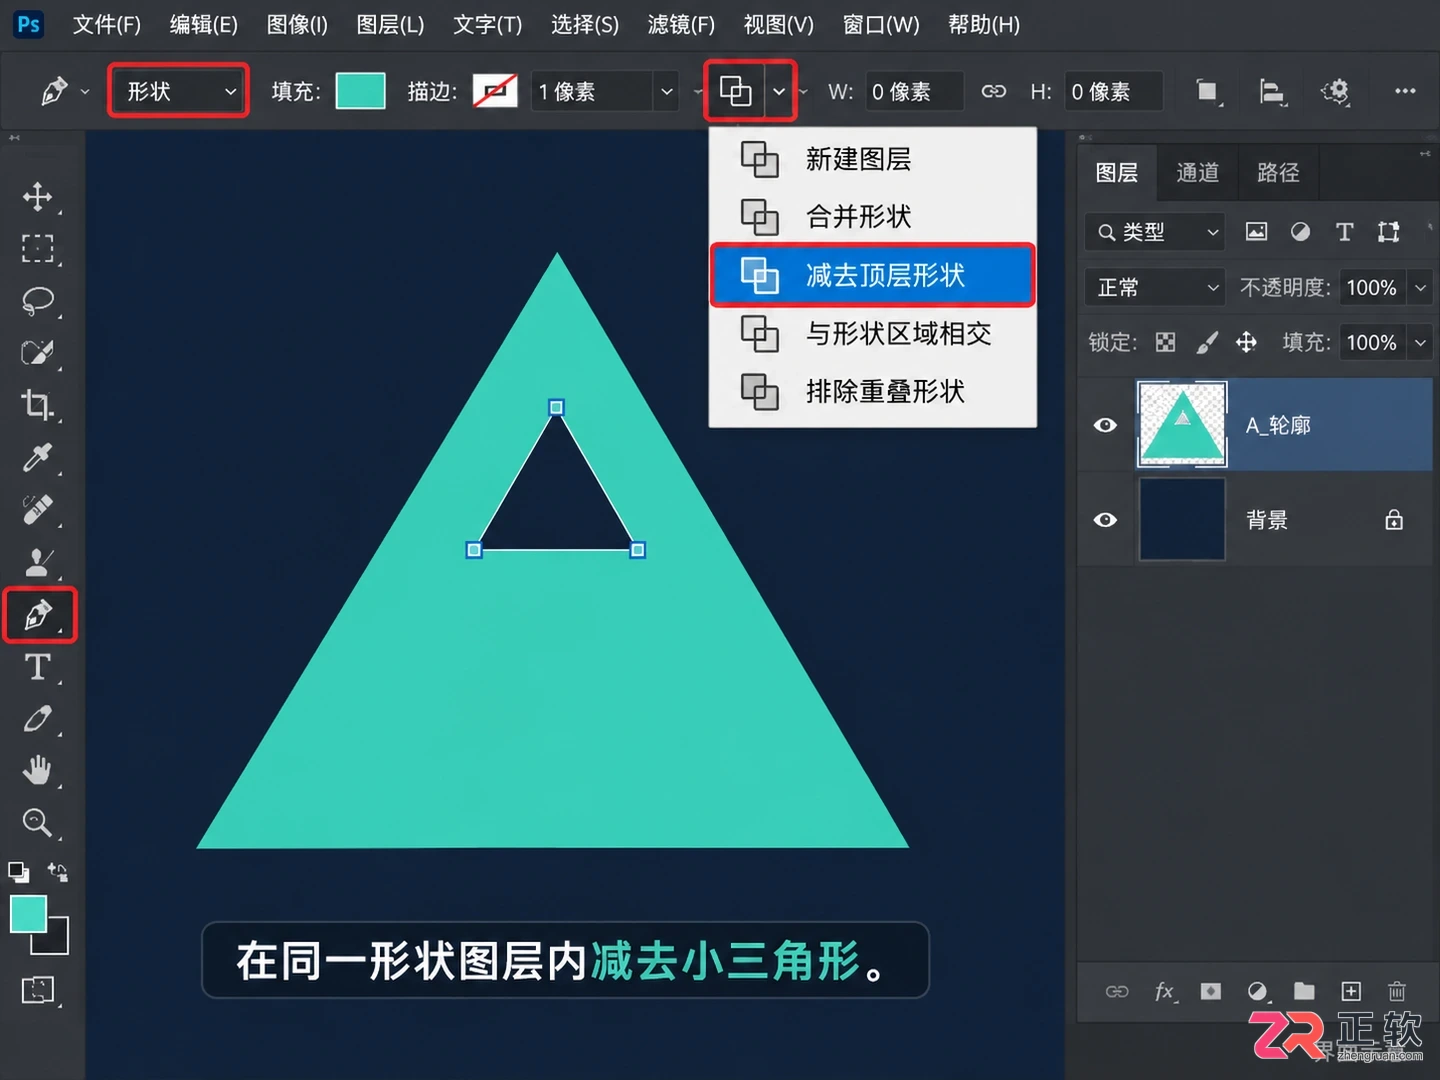Create a new group folder icon
Screen dimensions: 1440x1080
coord(1304,991)
